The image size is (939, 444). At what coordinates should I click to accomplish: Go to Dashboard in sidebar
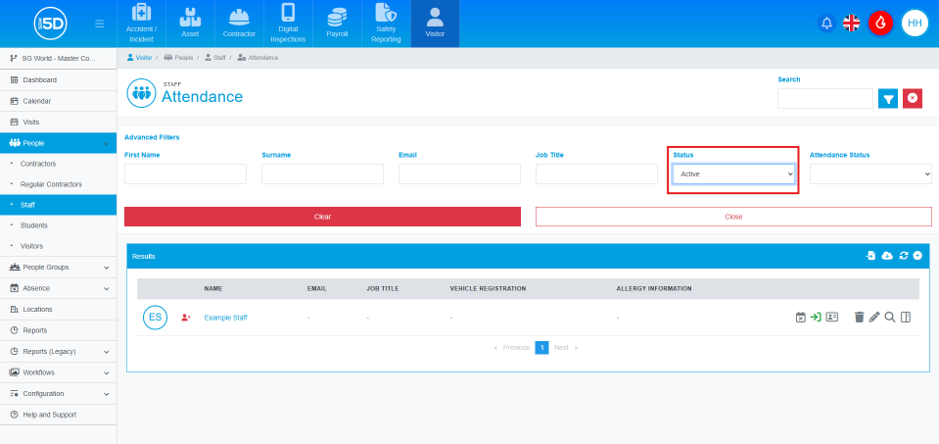click(x=58, y=80)
